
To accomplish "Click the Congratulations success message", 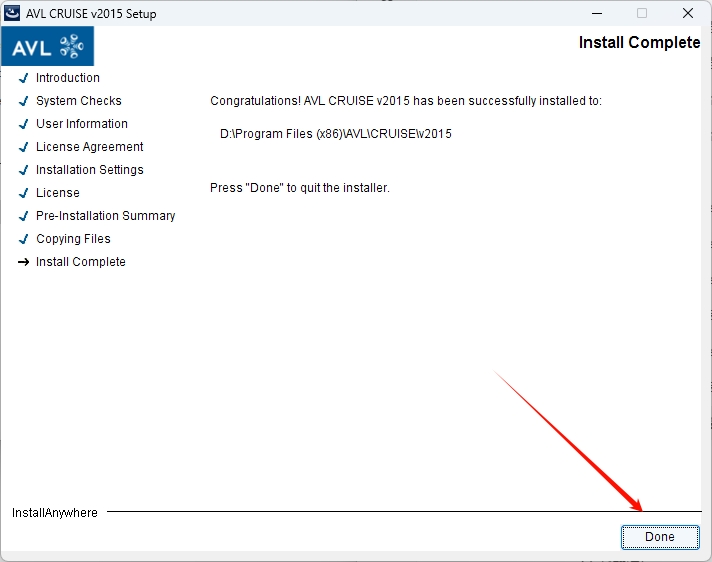I will (406, 101).
